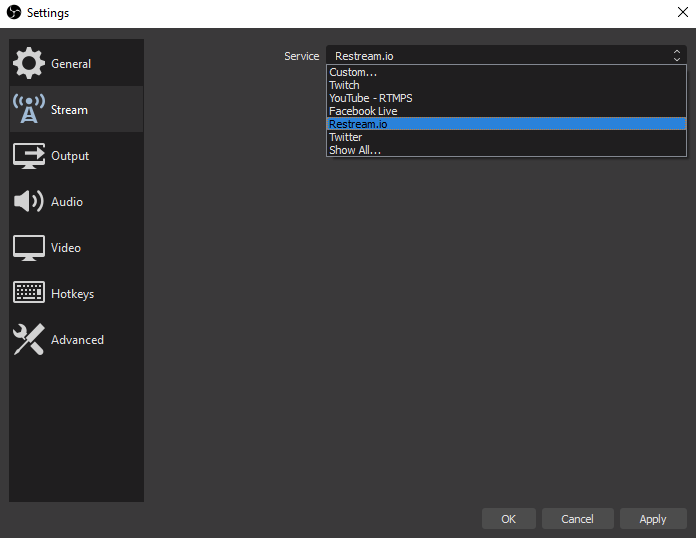Click the Hotkeys keyboard icon
696x538 pixels.
pos(28,293)
